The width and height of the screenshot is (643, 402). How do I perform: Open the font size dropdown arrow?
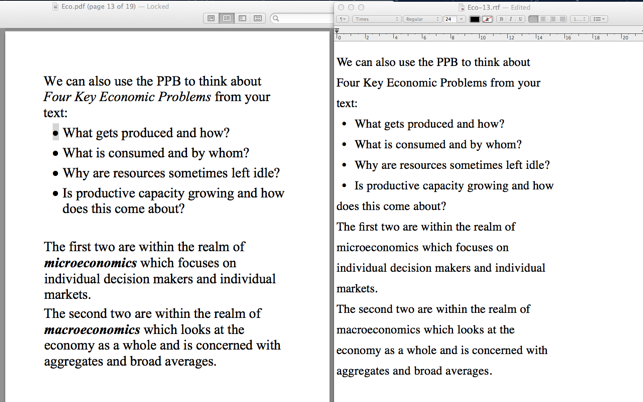point(461,19)
